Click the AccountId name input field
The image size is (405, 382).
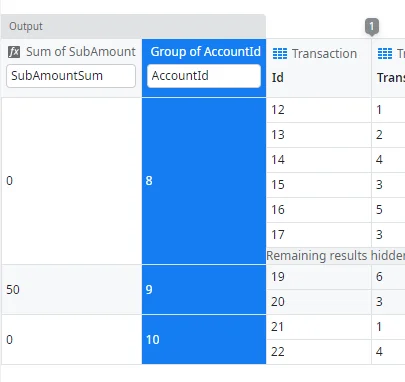[x=204, y=76]
